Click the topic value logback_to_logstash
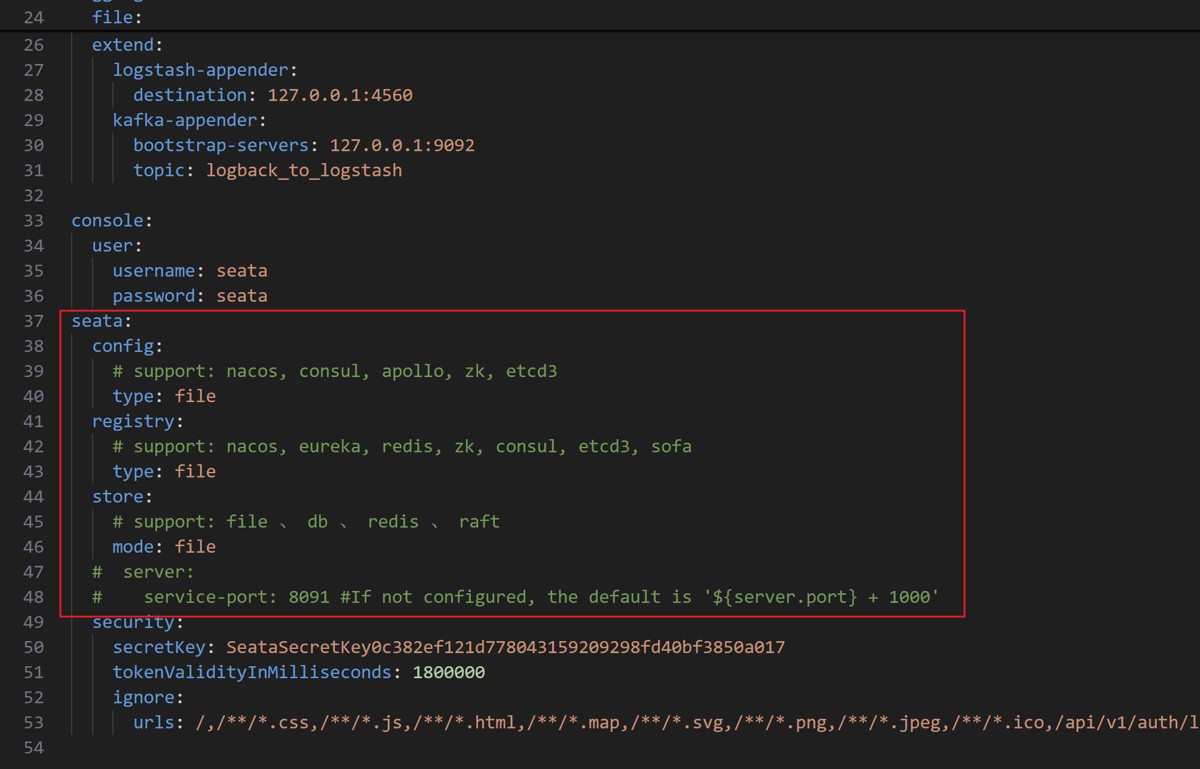The height and width of the screenshot is (769, 1200). click(x=304, y=170)
